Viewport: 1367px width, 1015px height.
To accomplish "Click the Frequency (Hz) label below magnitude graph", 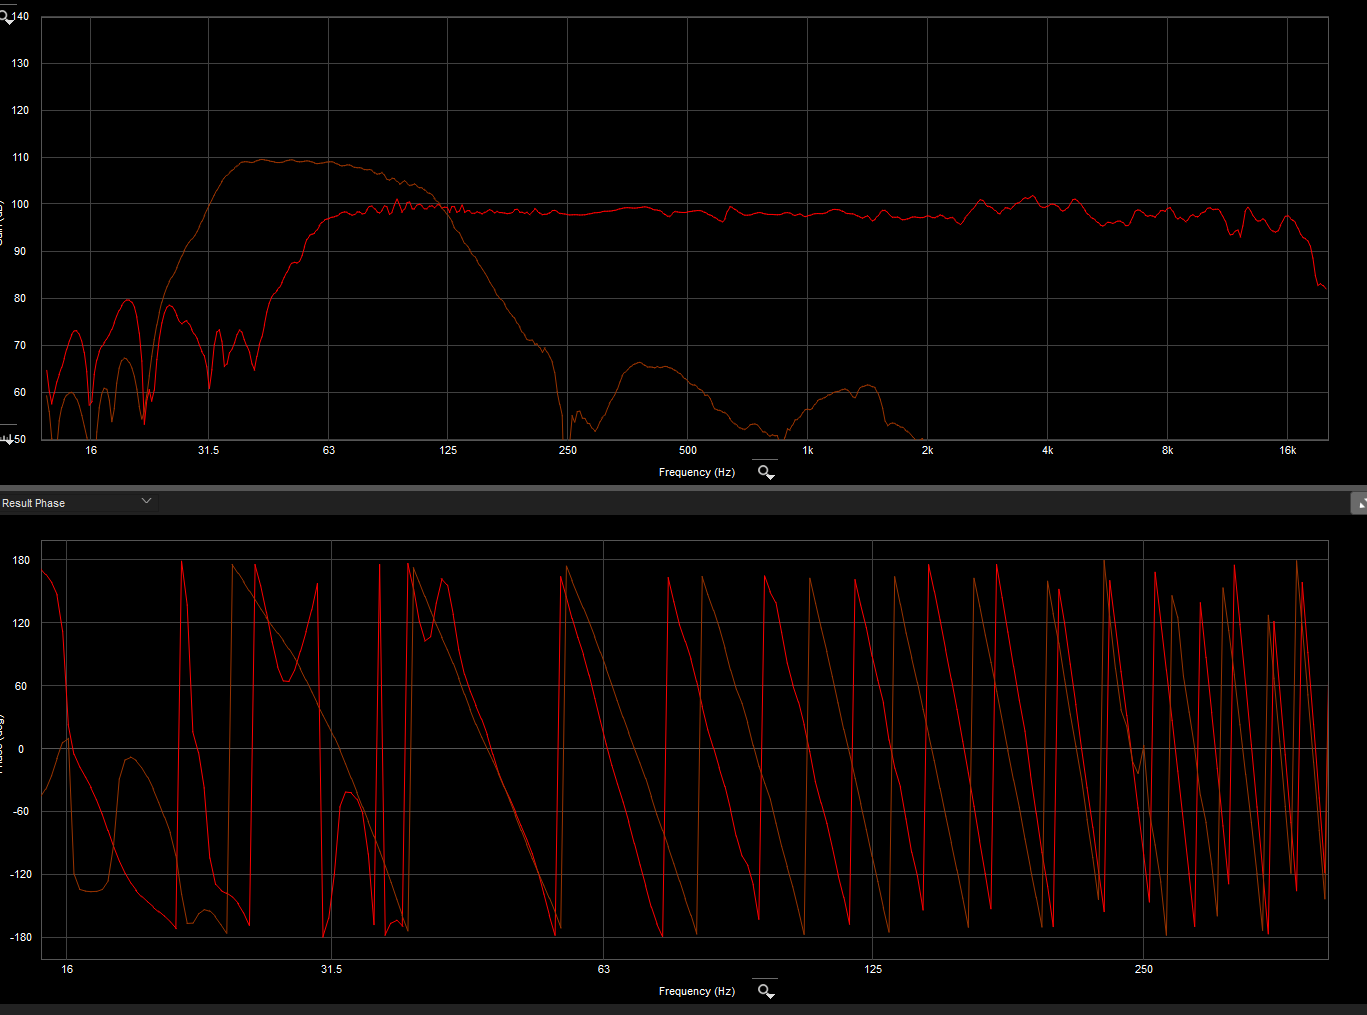I will (x=696, y=472).
